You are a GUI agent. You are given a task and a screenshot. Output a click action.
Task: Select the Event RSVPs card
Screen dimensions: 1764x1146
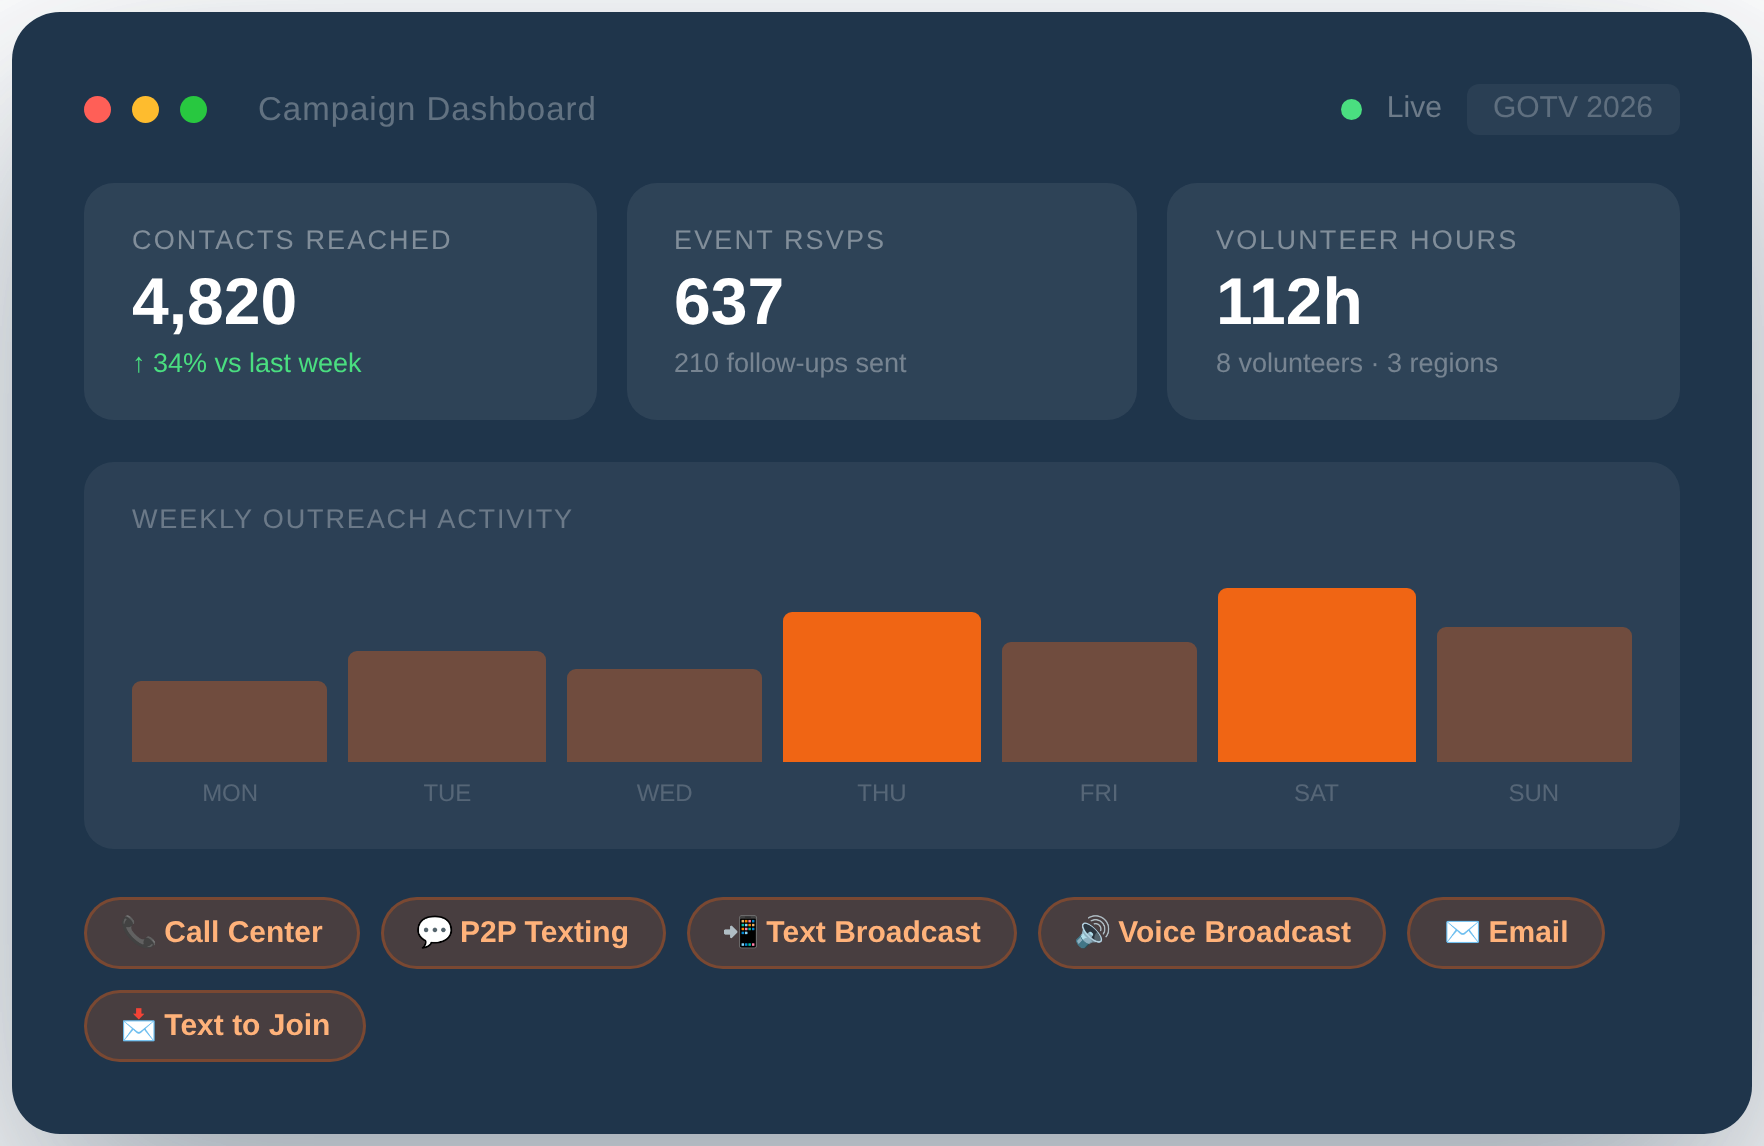[881, 301]
